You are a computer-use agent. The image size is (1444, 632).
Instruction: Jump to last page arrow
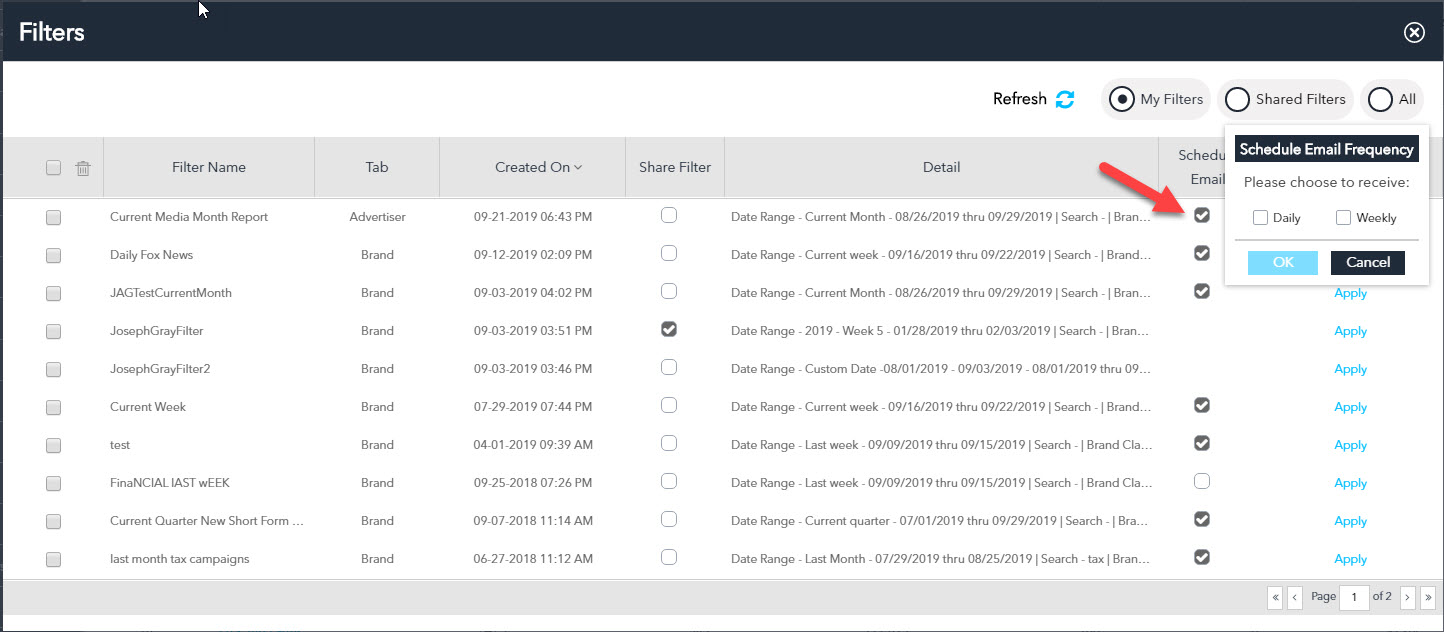1427,597
